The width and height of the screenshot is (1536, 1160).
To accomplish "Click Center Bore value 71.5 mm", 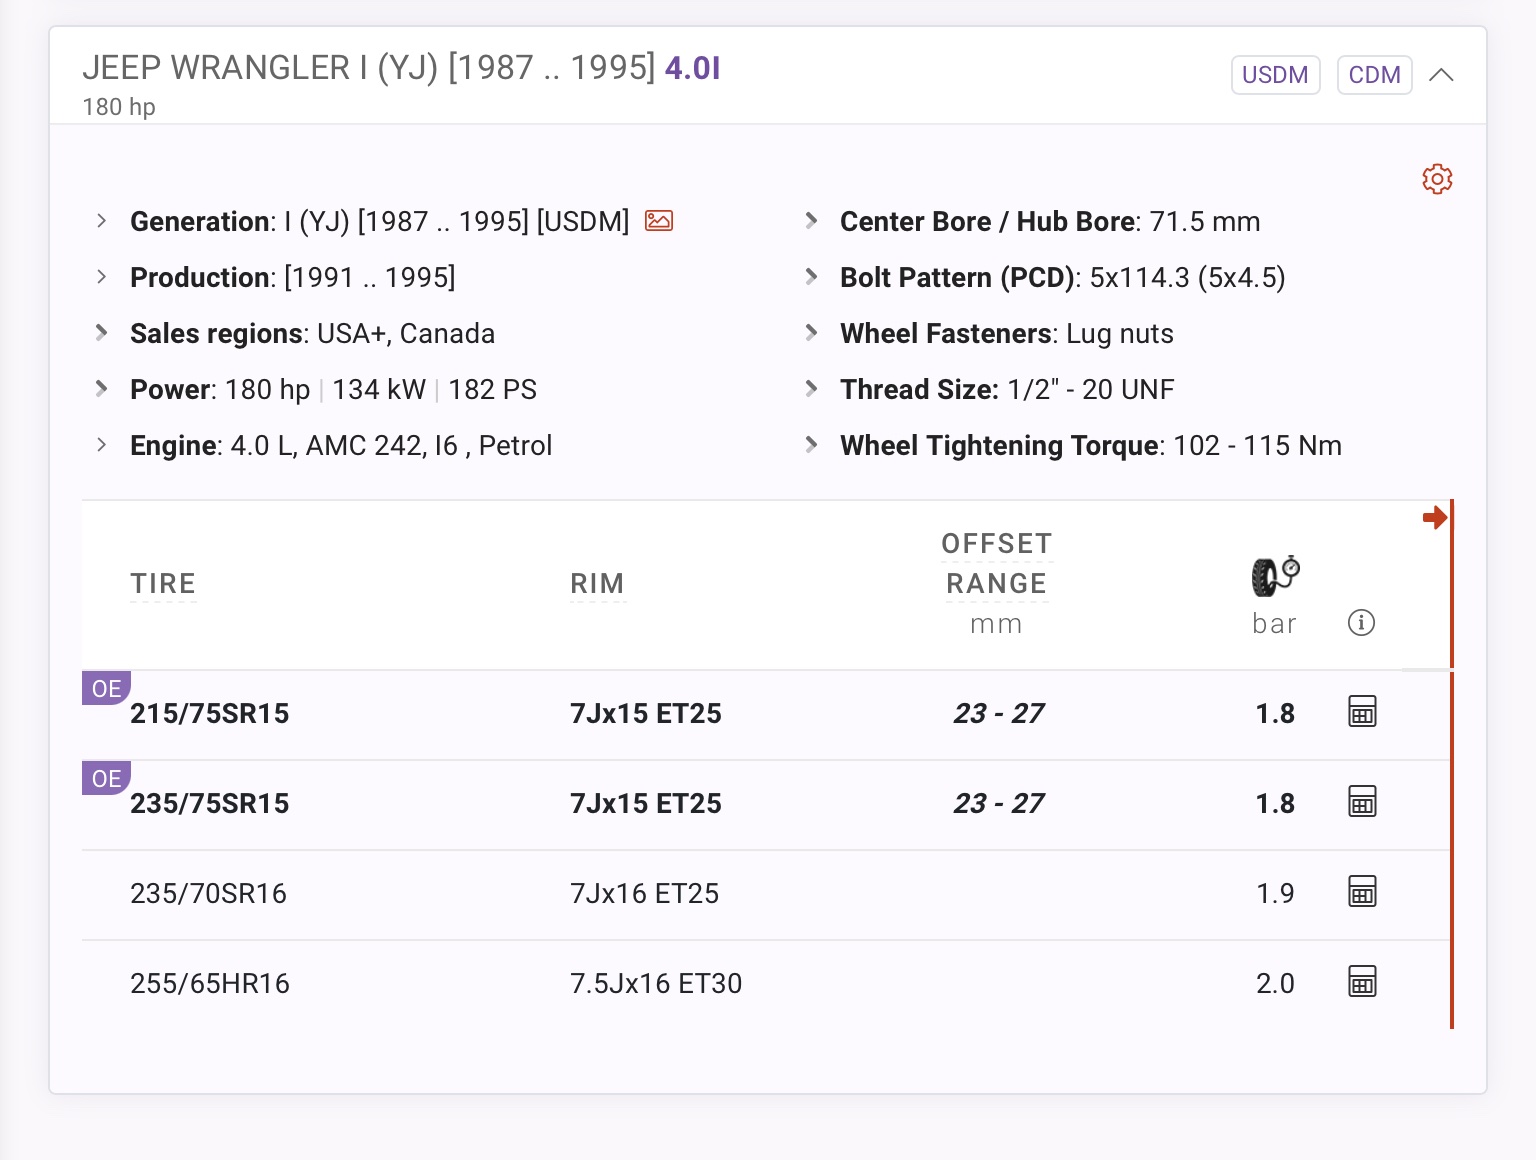I will coord(1205,222).
